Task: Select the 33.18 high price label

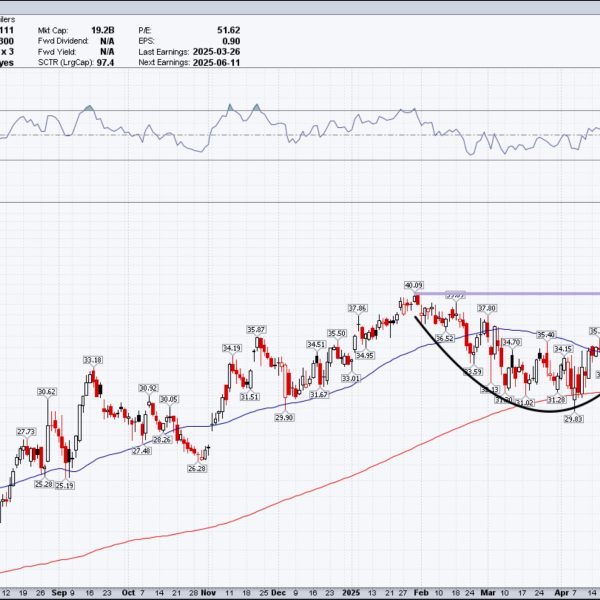Action: [93, 360]
